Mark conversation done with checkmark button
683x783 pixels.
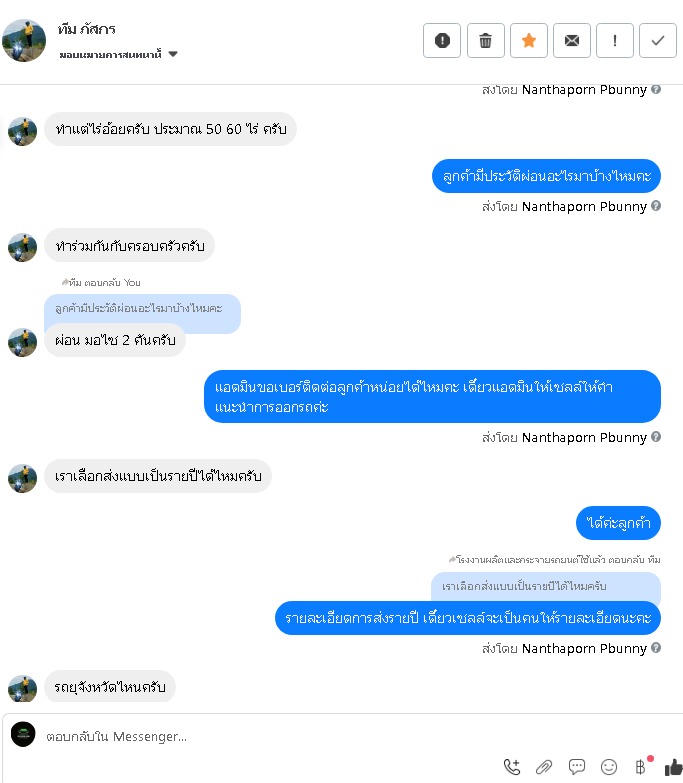pyautogui.click(x=658, y=40)
